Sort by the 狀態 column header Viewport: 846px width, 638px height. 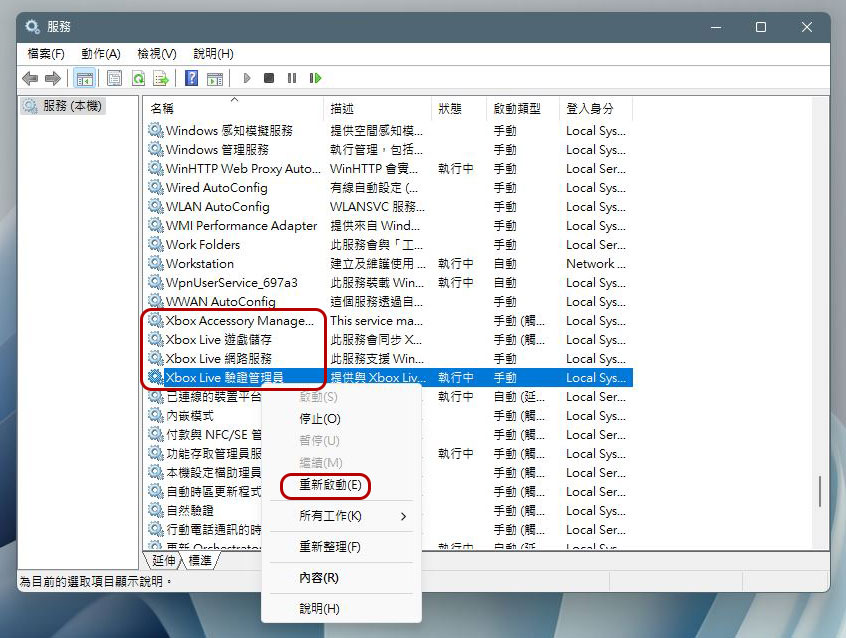tap(459, 108)
